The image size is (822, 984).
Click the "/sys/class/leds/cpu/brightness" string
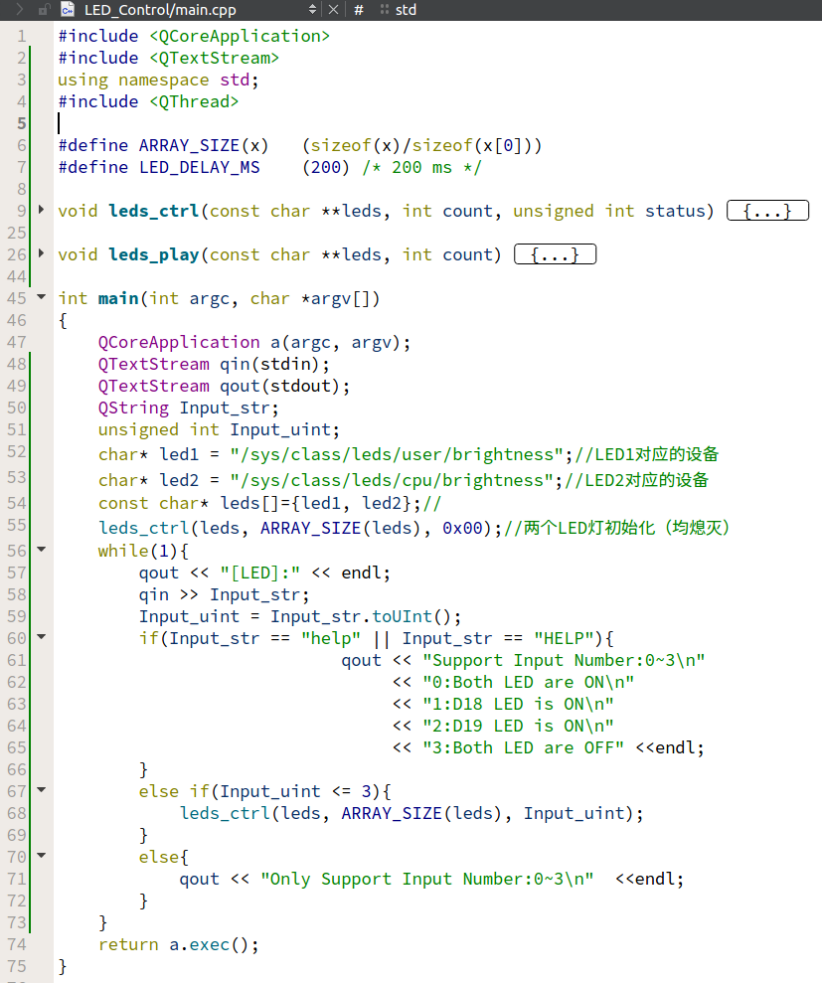point(392,481)
